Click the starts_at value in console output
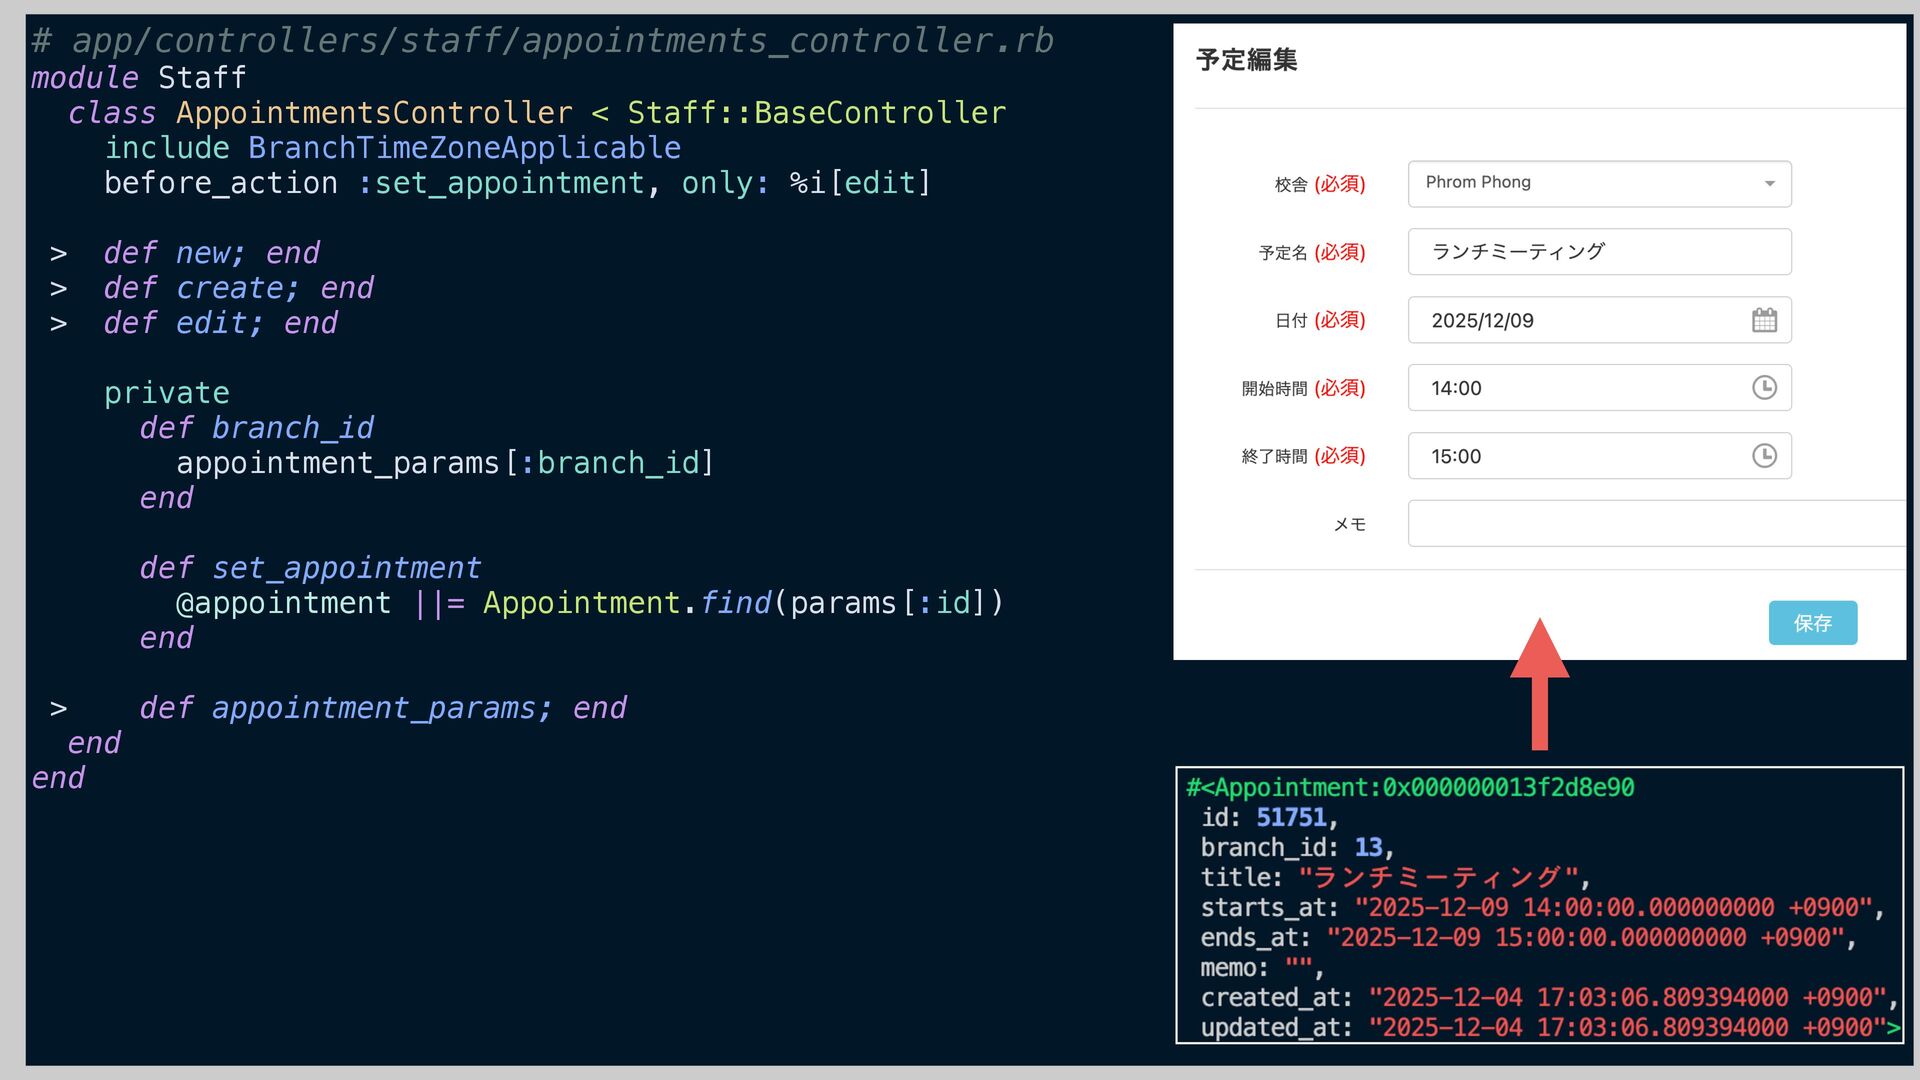Viewport: 1920px width, 1080px height. 1612,908
